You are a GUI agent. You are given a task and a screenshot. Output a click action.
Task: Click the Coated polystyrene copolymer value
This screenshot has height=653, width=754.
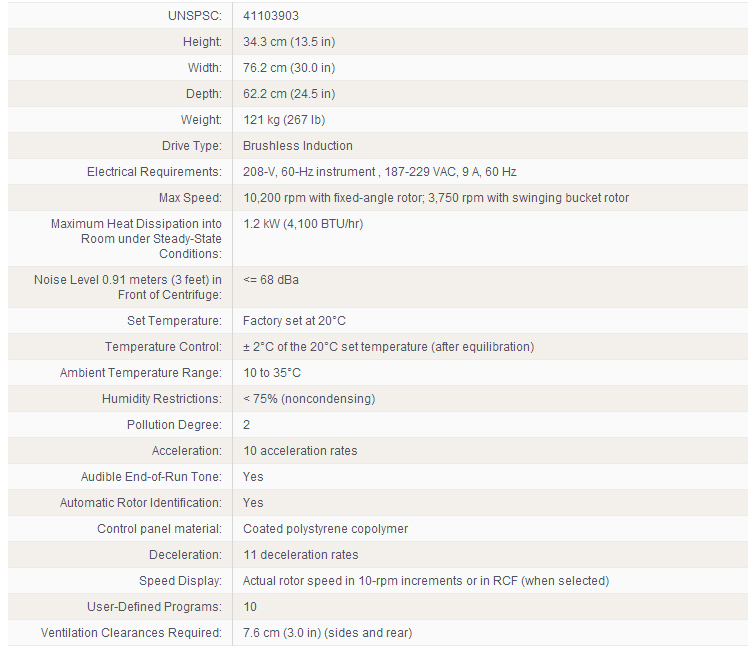tap(325, 529)
